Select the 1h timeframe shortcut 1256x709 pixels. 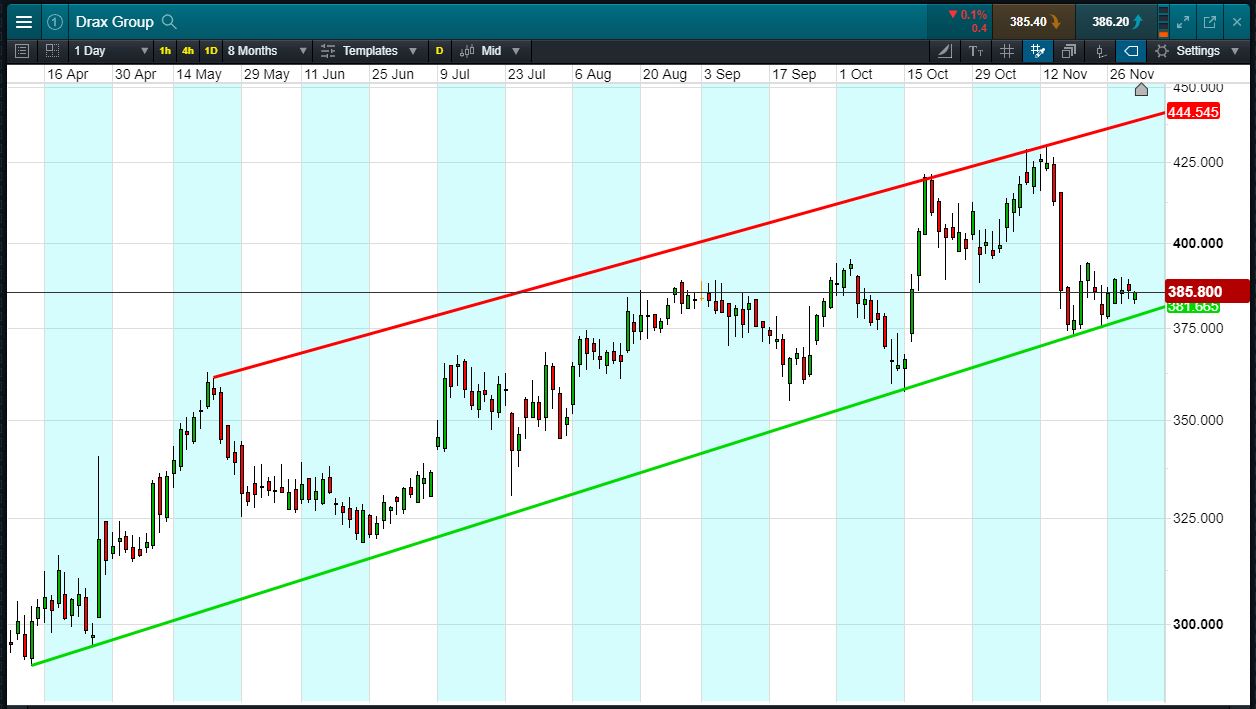(165, 50)
